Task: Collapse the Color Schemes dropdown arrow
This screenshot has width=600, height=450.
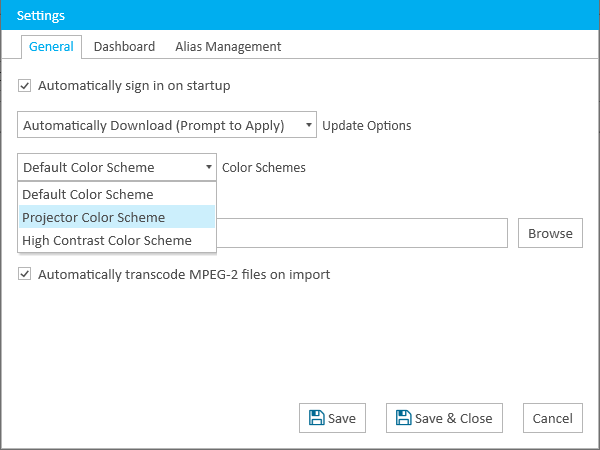Action: [209, 167]
